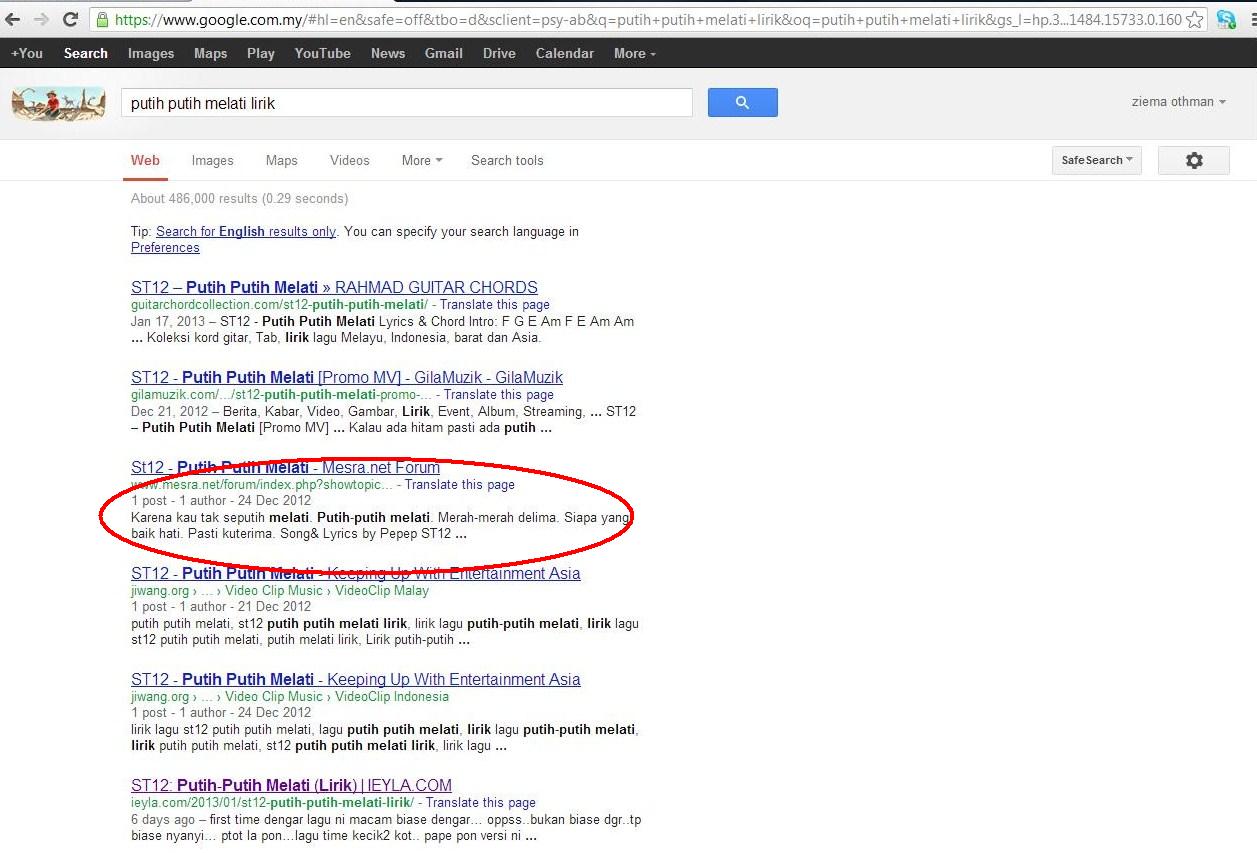
Task: Open Search tools
Action: [x=507, y=160]
